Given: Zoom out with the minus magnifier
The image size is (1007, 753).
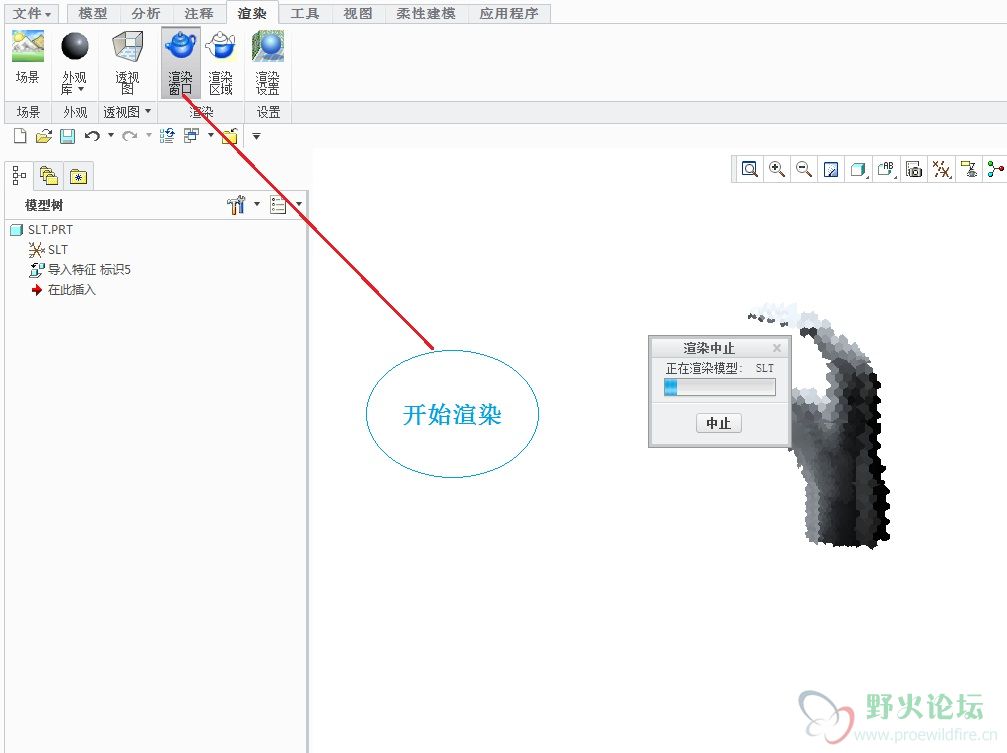Looking at the screenshot, I should coord(803,169).
